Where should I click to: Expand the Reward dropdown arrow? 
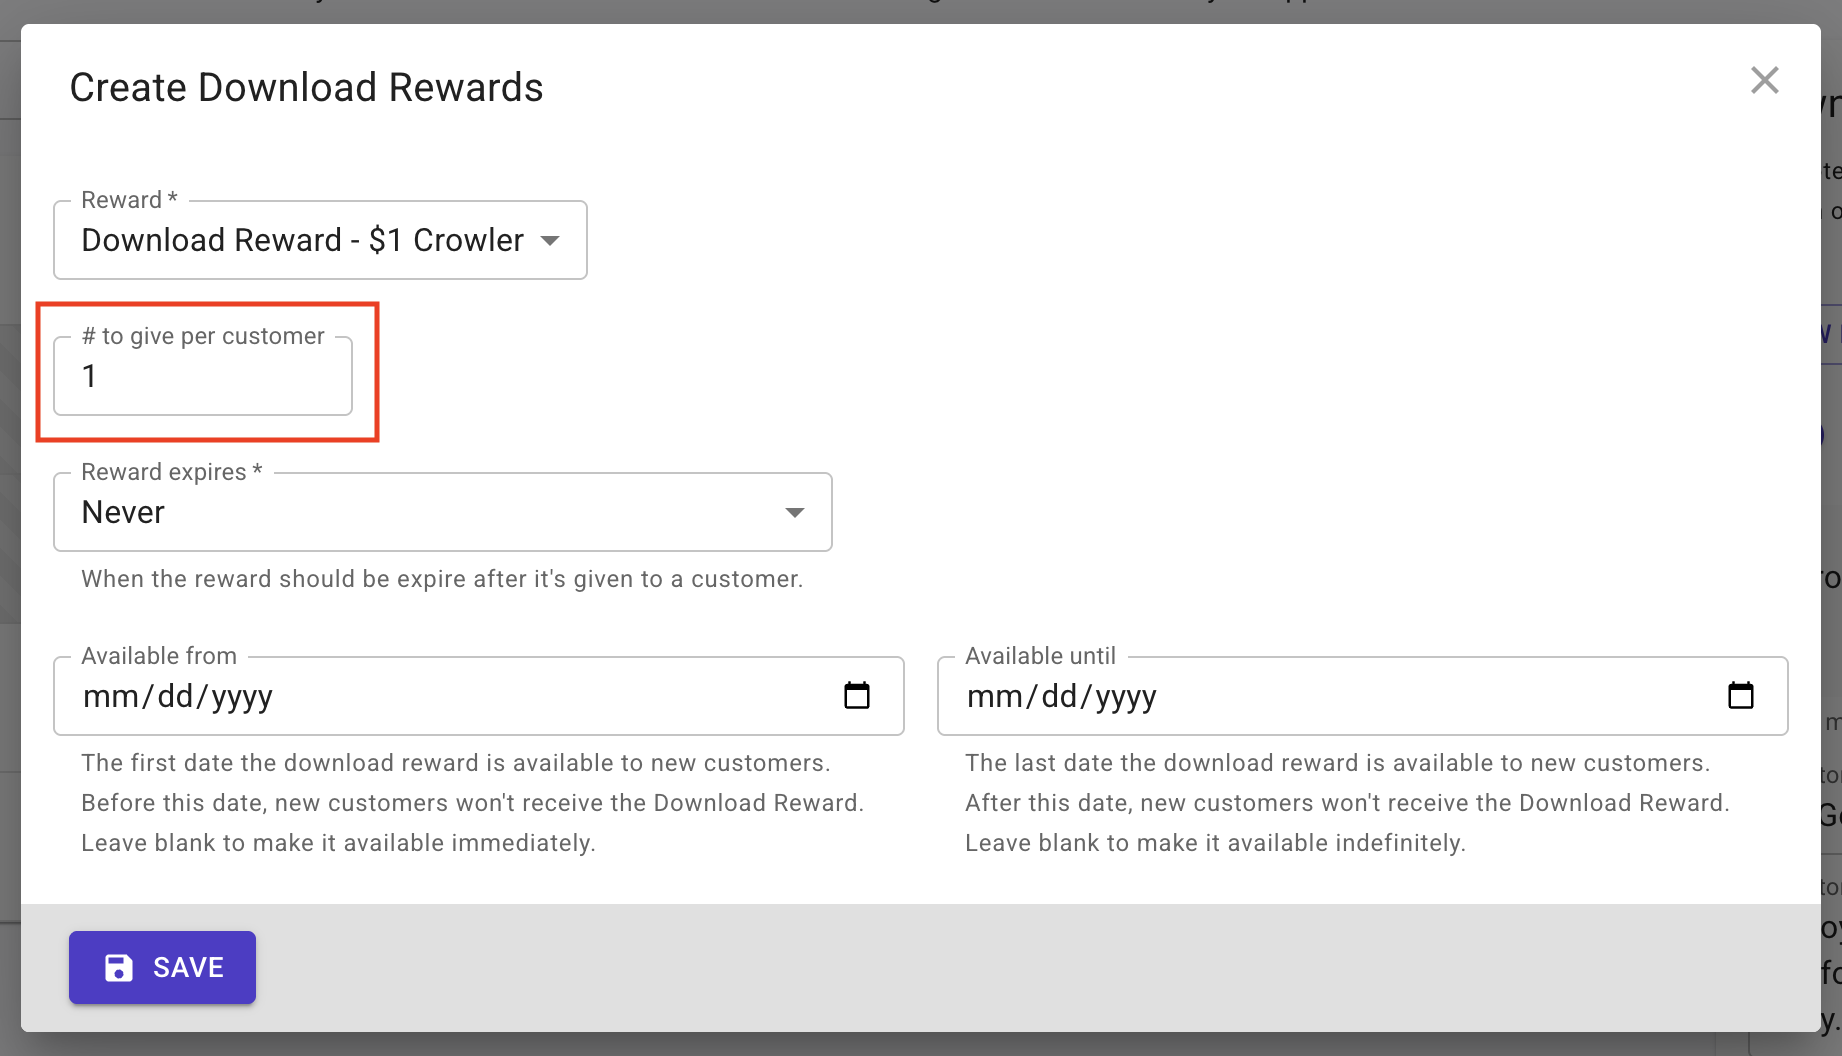click(550, 240)
